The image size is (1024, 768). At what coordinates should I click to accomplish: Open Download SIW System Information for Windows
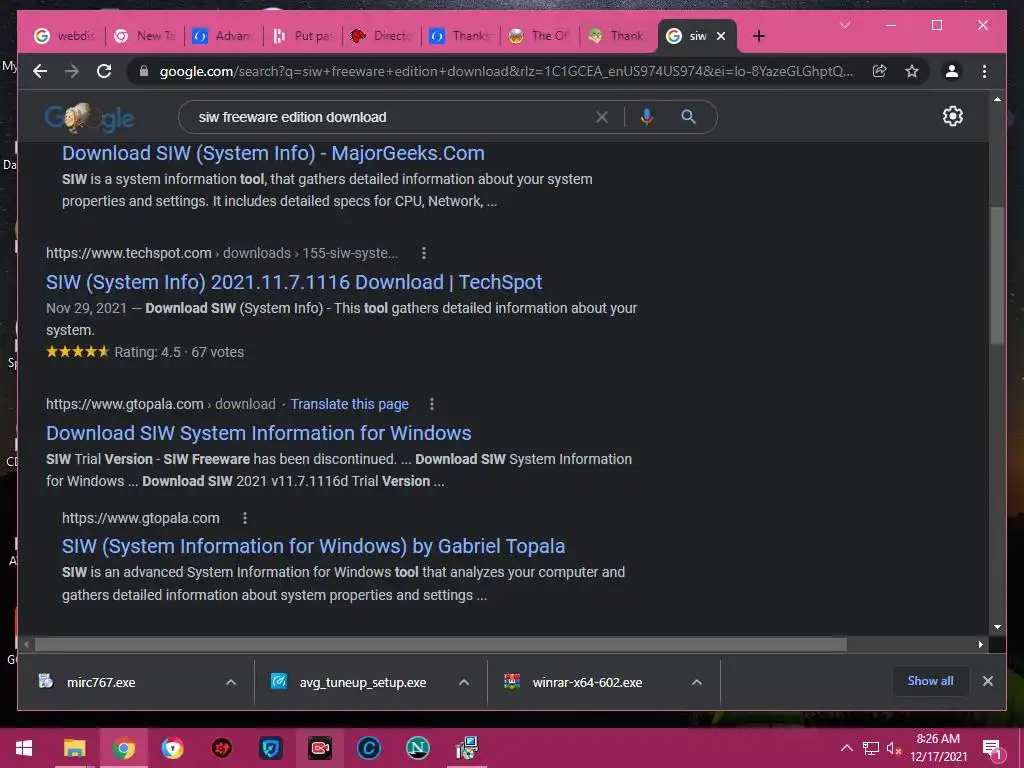click(x=259, y=433)
